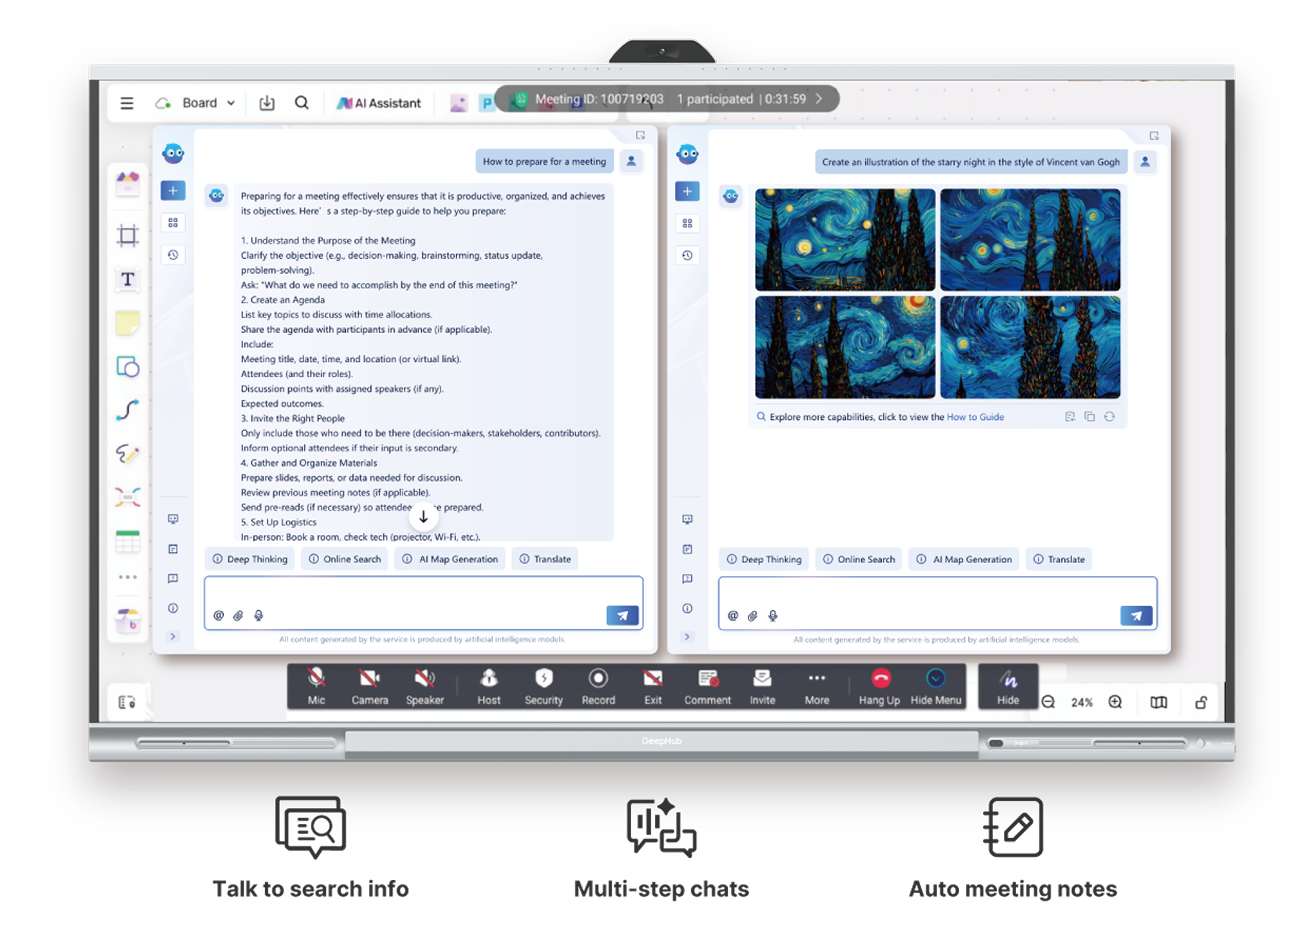Open the Board dropdown menu

point(208,103)
